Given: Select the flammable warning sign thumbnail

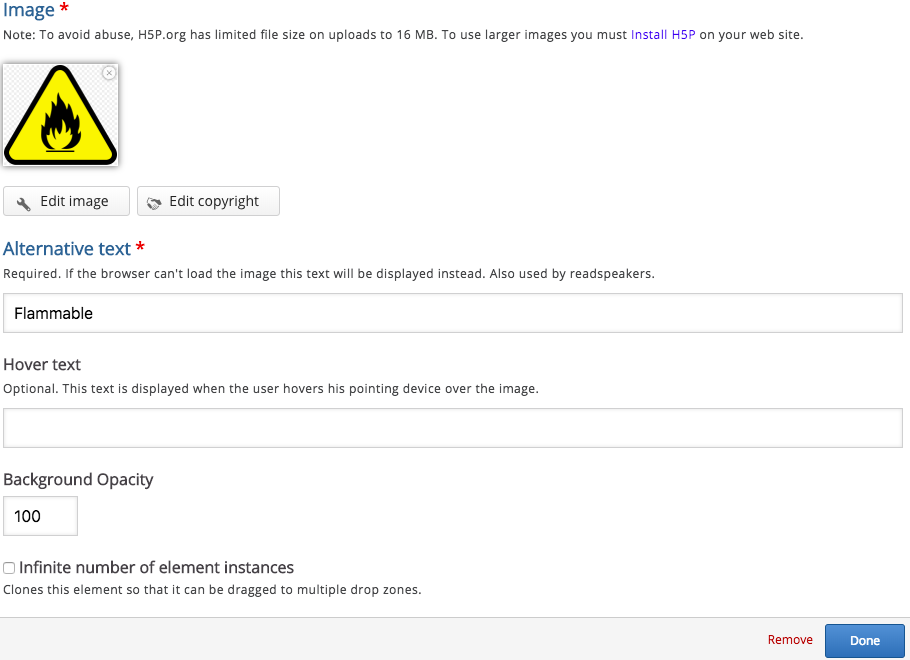Looking at the screenshot, I should pyautogui.click(x=60, y=115).
